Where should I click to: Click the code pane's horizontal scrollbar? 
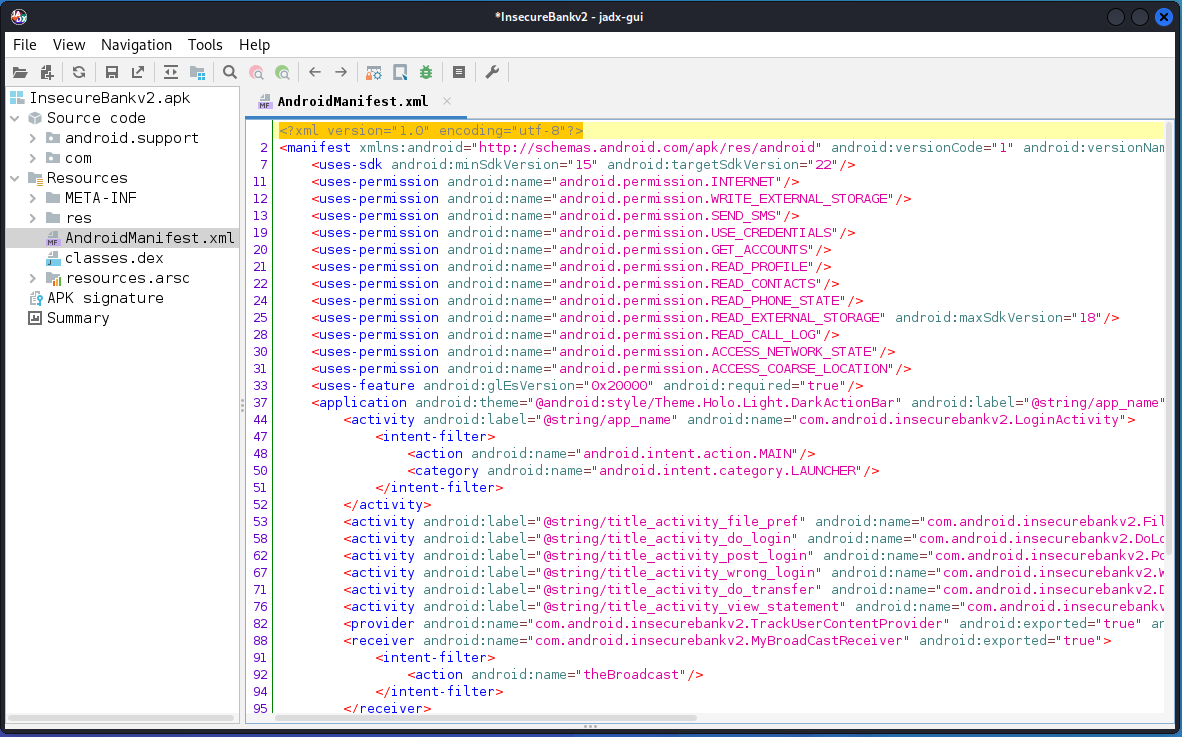click(486, 718)
